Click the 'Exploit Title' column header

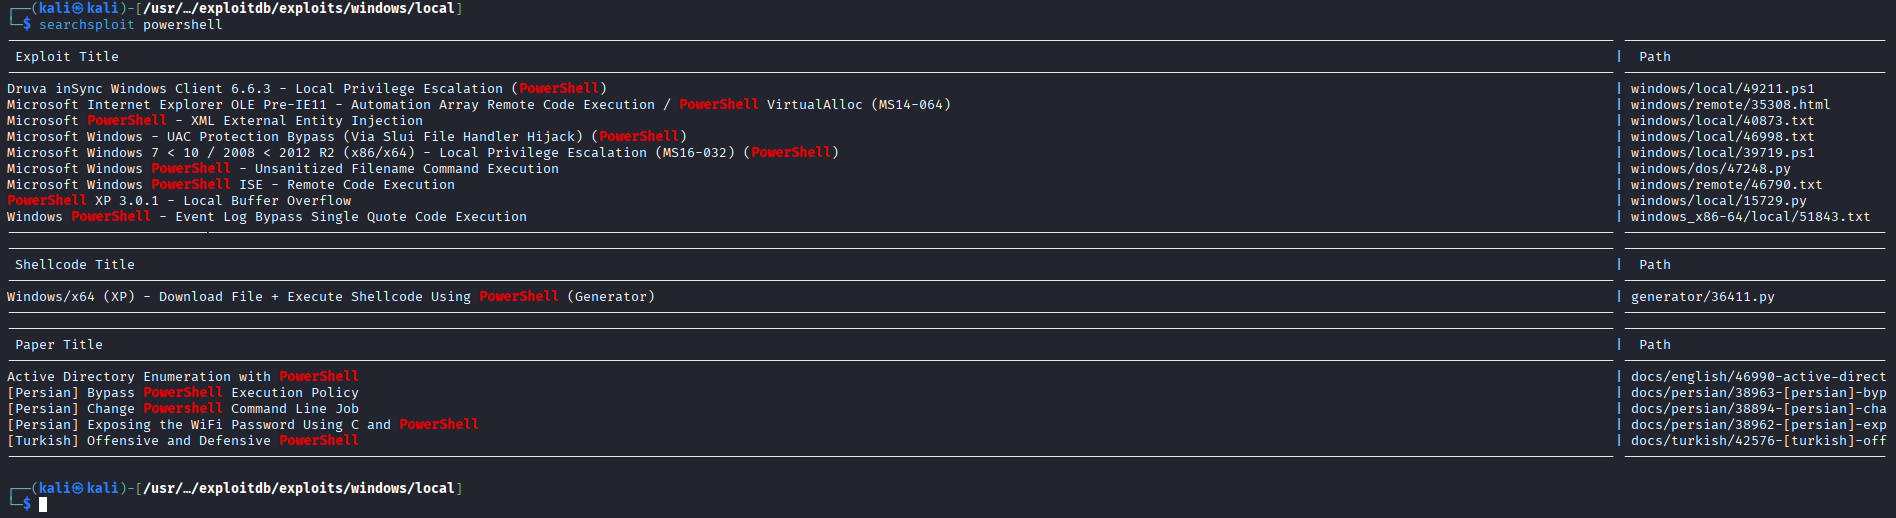(x=67, y=57)
